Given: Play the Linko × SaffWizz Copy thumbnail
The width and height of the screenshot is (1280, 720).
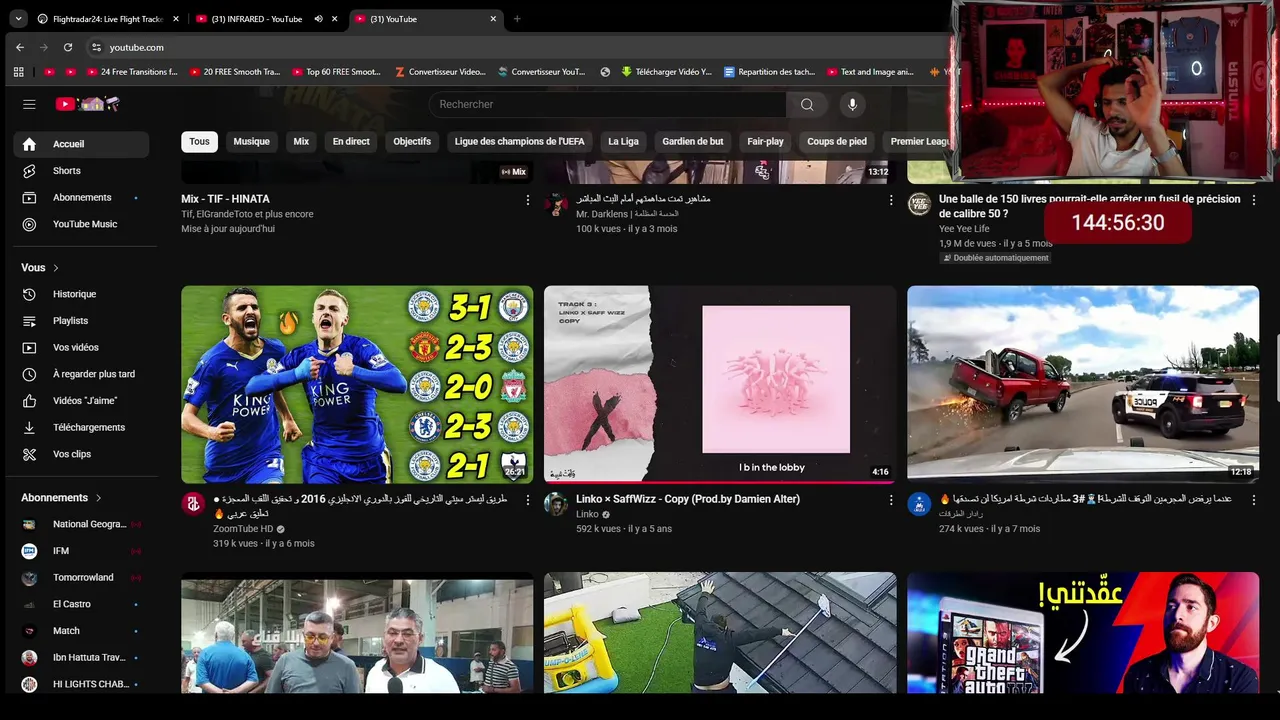Looking at the screenshot, I should click(x=720, y=385).
